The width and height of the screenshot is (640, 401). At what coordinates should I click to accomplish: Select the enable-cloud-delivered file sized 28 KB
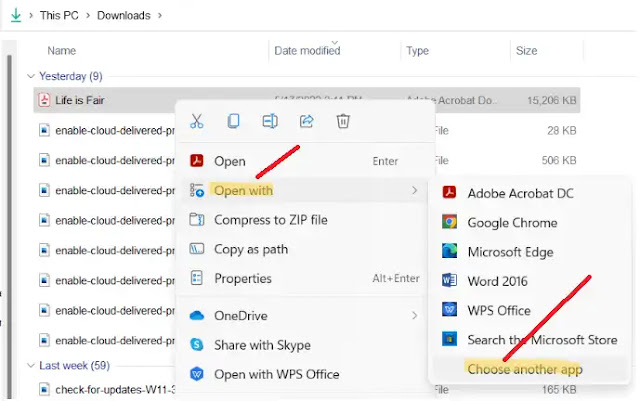pos(115,130)
